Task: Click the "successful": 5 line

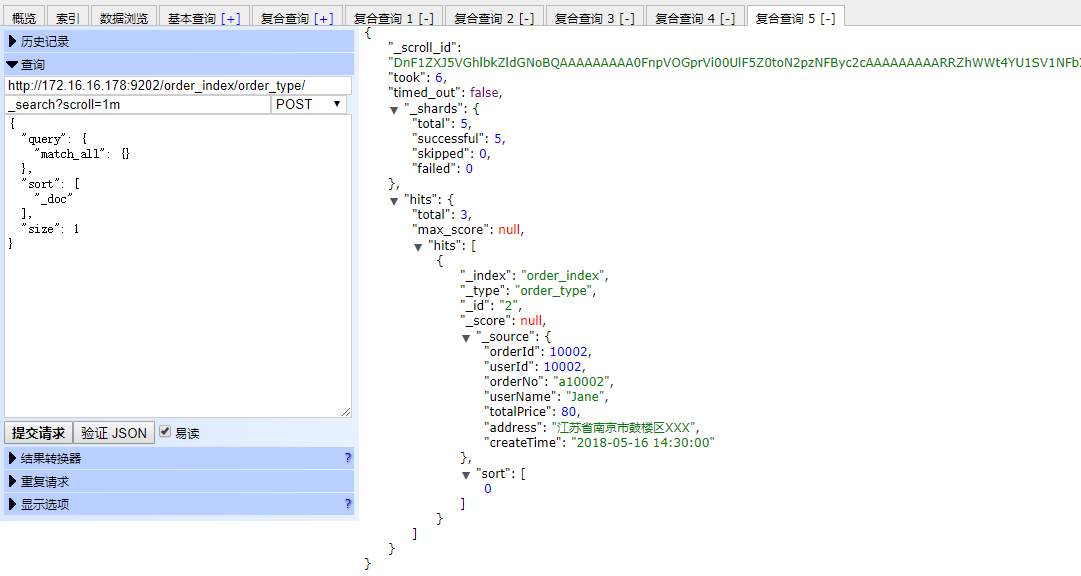Action: 458,139
